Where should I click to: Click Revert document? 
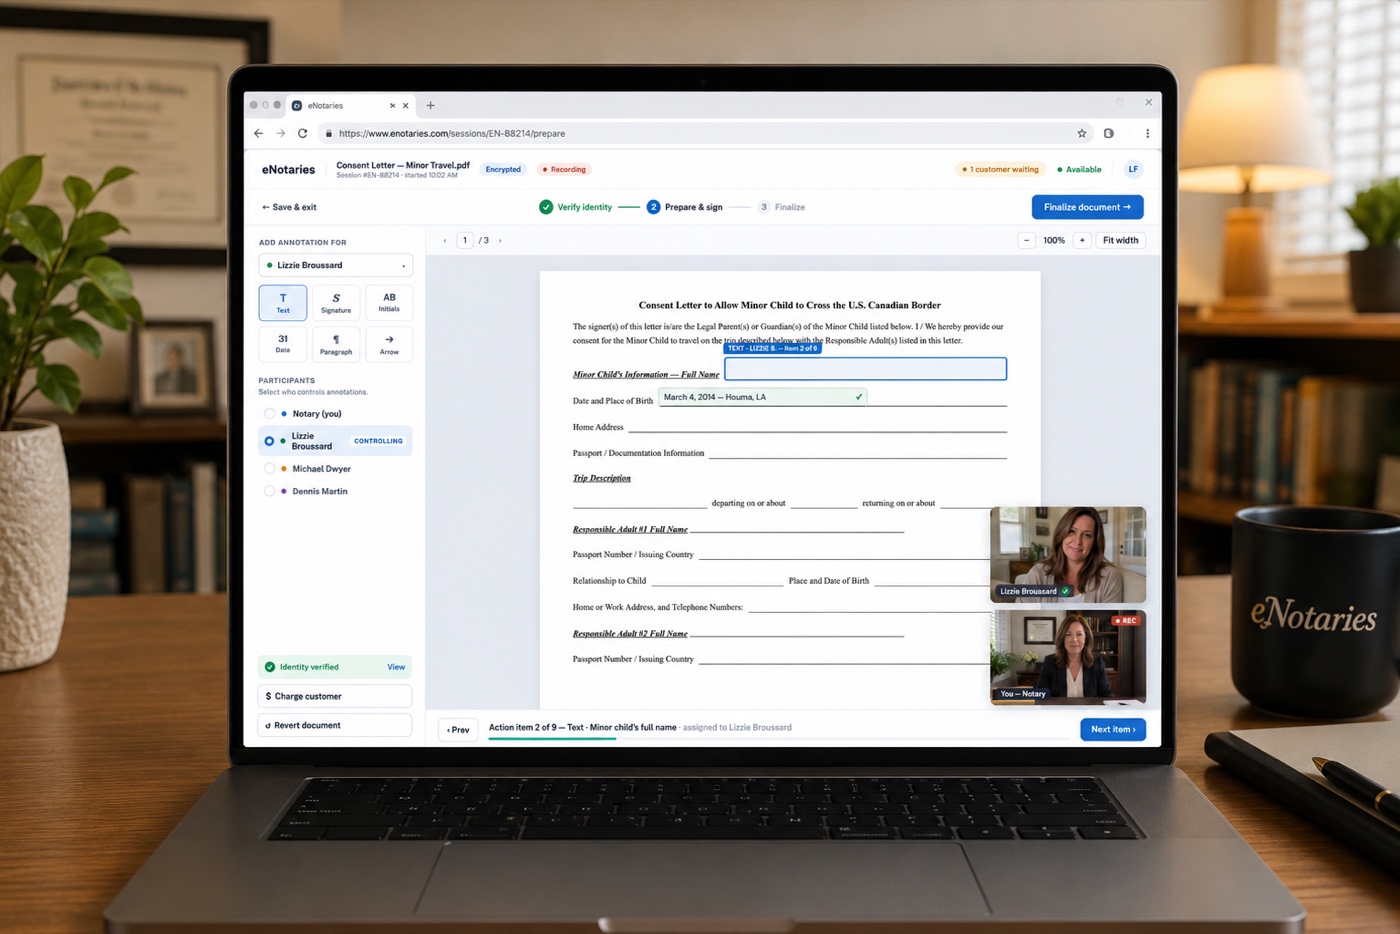pyautogui.click(x=335, y=725)
